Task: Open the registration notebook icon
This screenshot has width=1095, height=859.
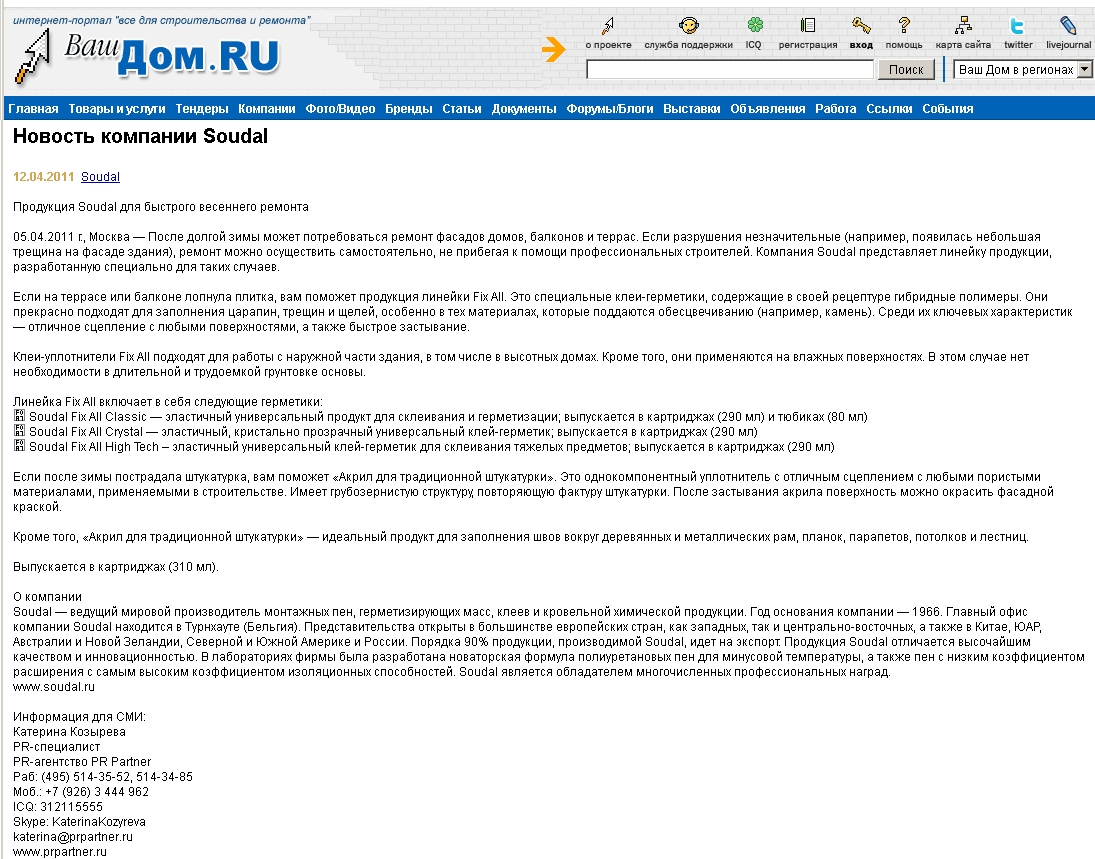Action: pos(807,25)
